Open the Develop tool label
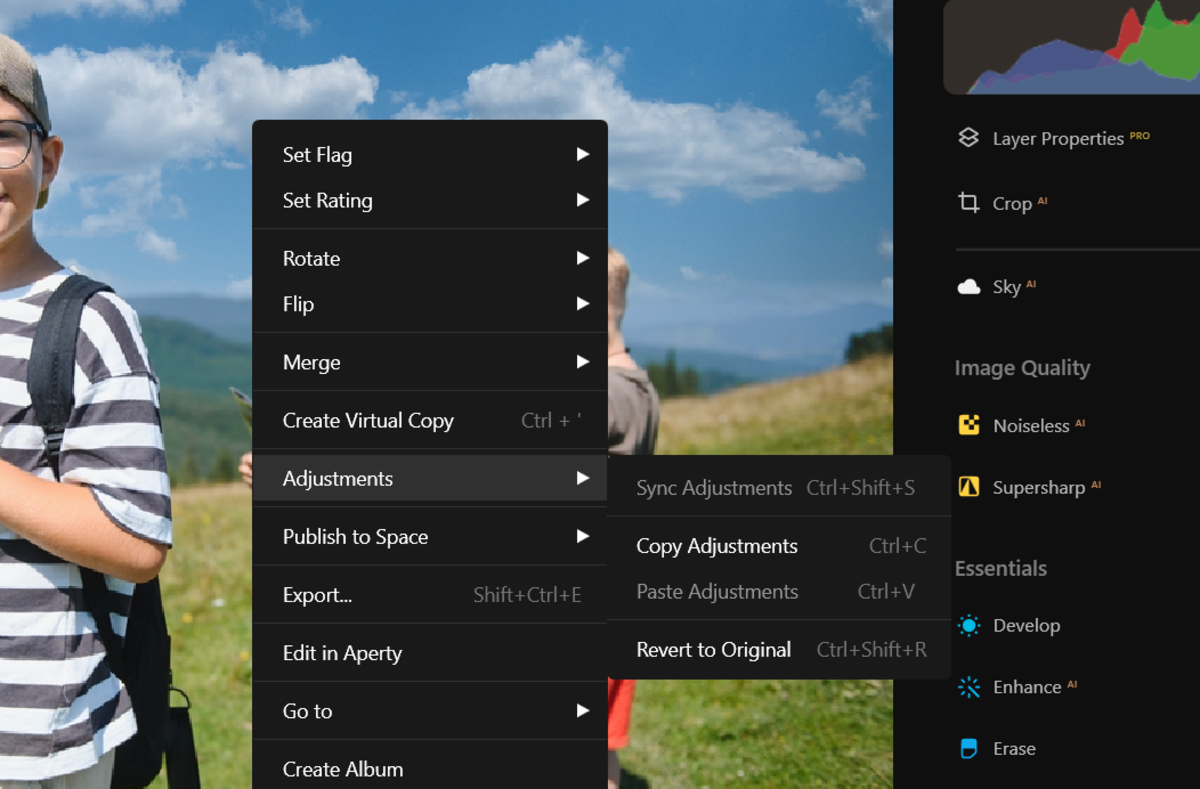The width and height of the screenshot is (1200, 789). coord(1026,626)
